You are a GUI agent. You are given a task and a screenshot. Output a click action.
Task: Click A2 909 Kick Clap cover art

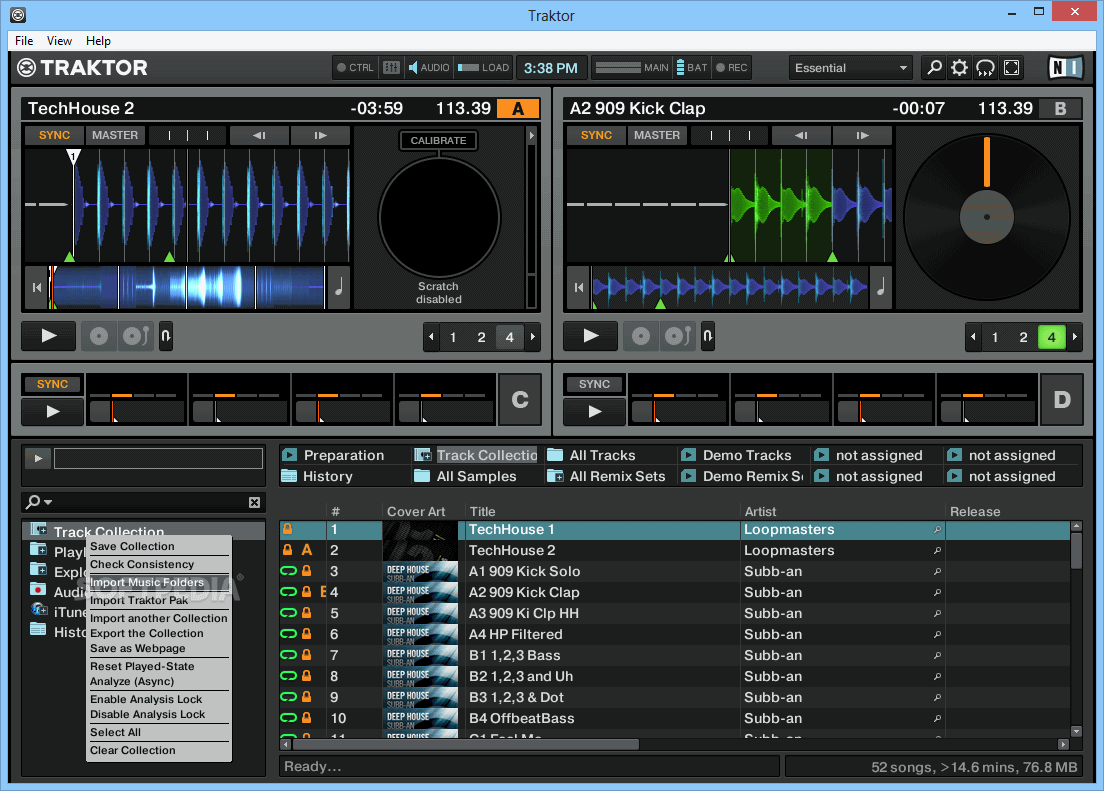pyautogui.click(x=421, y=592)
